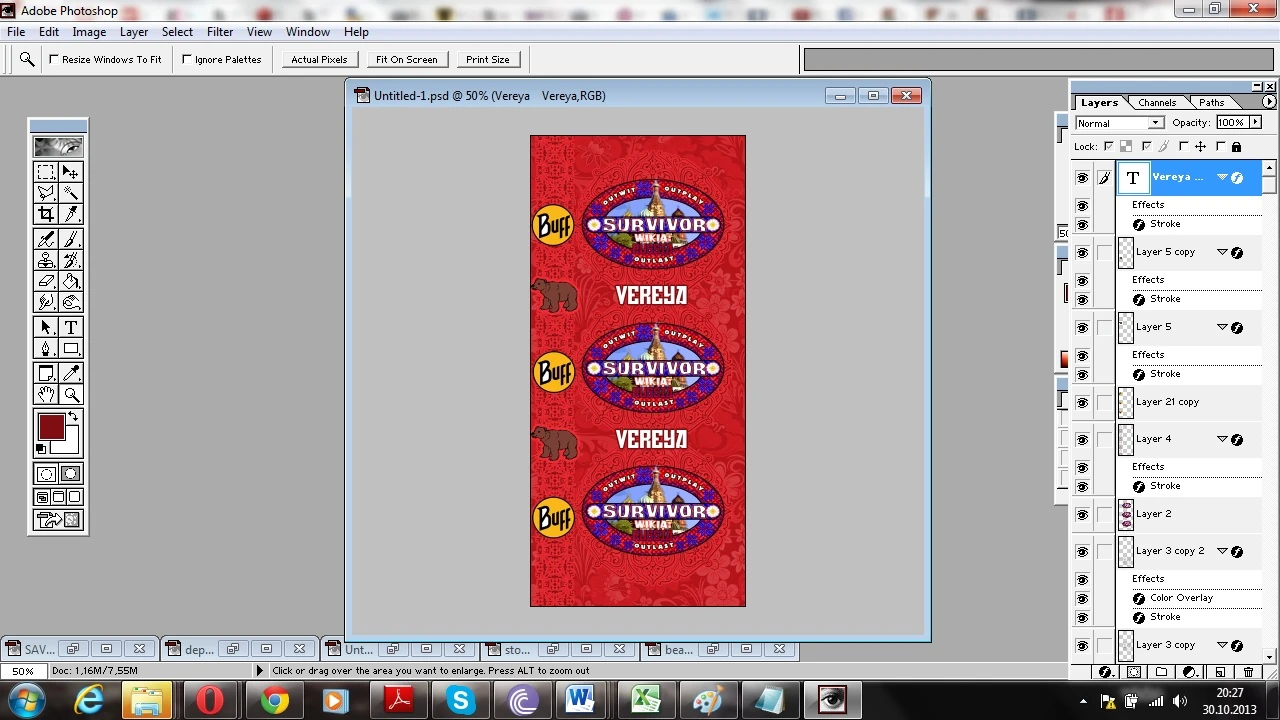The image size is (1280, 720).
Task: Collapse effects of Layer 3 copy 2
Action: [1222, 551]
